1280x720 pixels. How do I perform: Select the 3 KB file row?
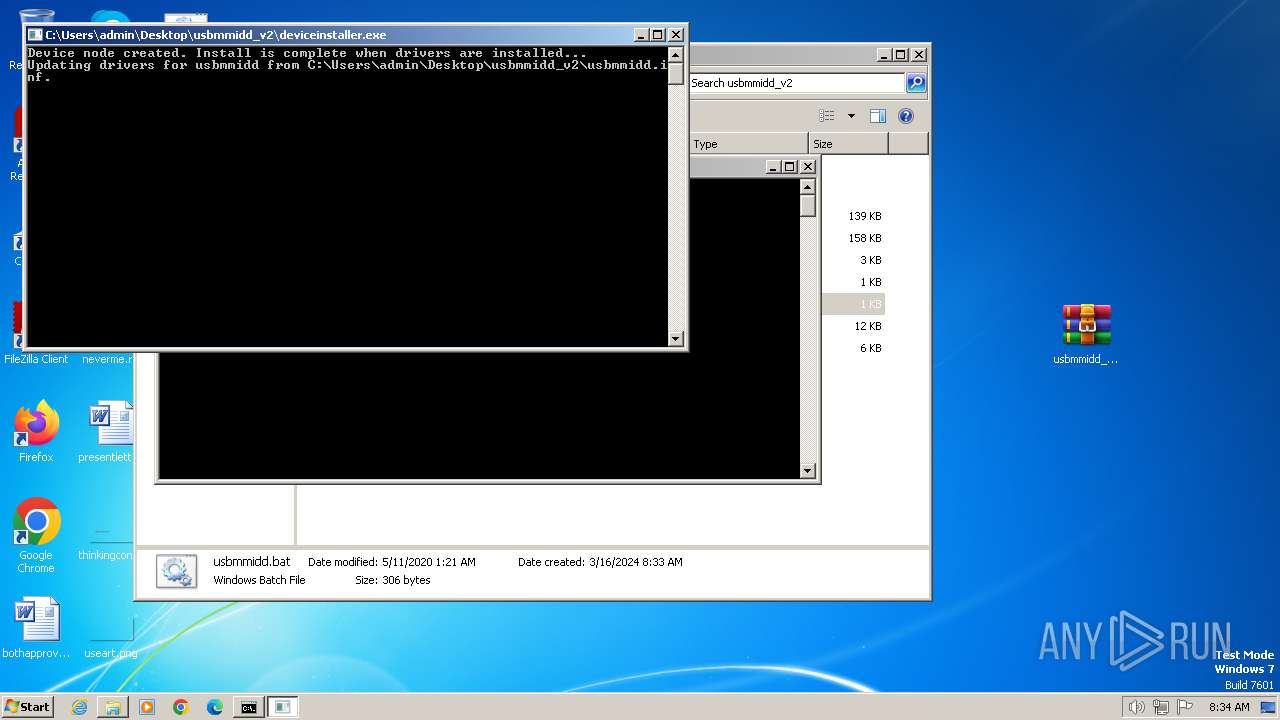870,260
